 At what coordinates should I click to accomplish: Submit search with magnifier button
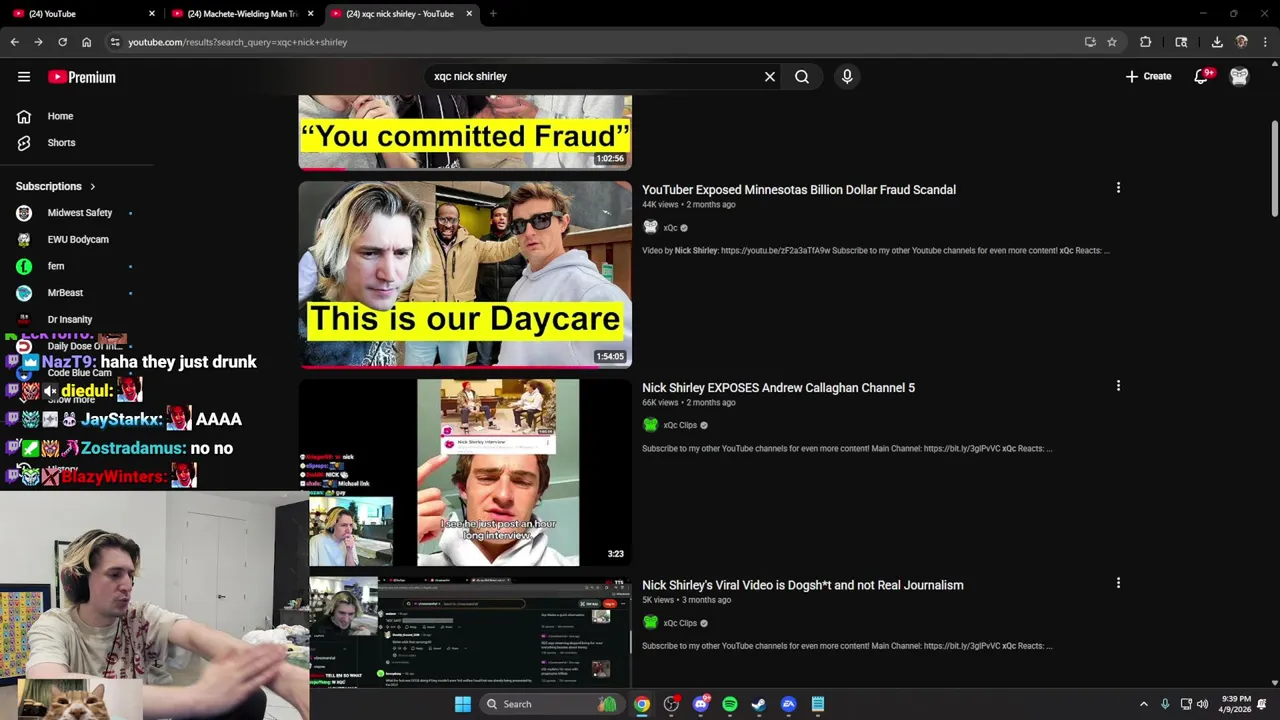(x=802, y=76)
